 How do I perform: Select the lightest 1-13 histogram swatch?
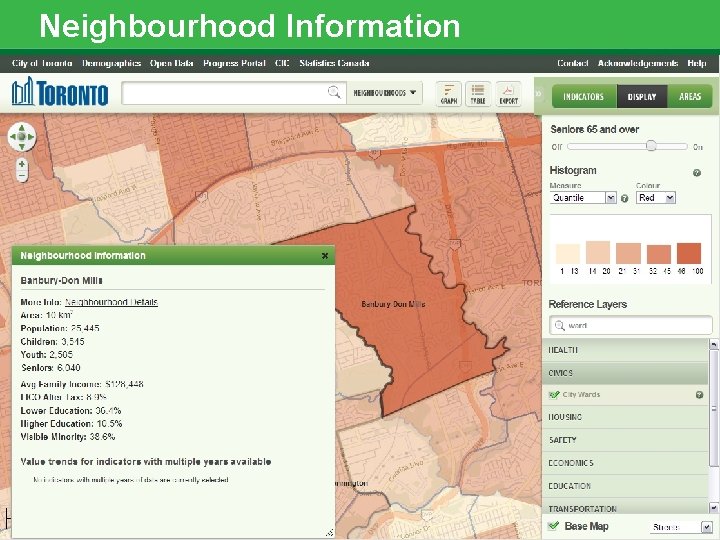click(x=568, y=253)
